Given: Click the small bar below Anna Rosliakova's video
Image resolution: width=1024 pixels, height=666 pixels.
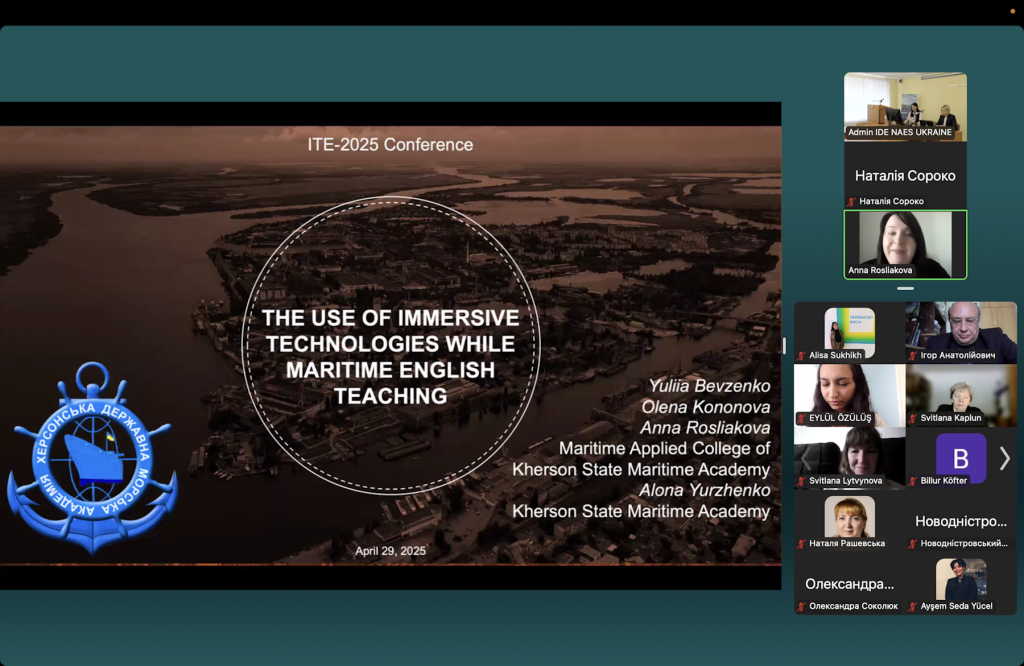Looking at the screenshot, I should tap(905, 288).
